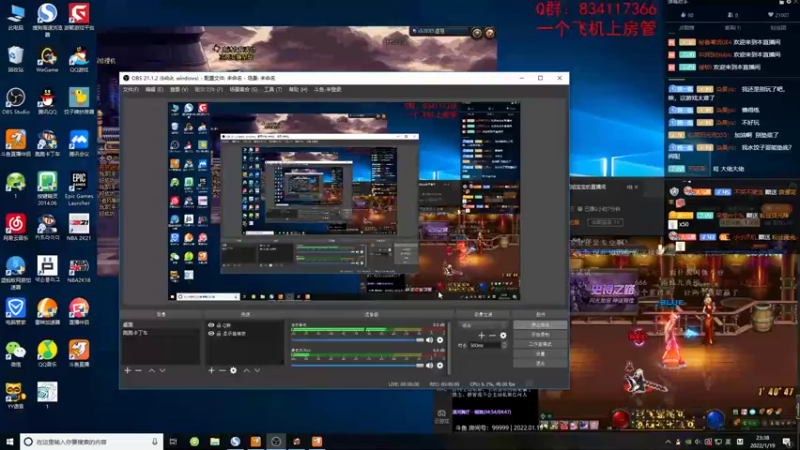Toggle visibility eye of first source

pos(211,325)
